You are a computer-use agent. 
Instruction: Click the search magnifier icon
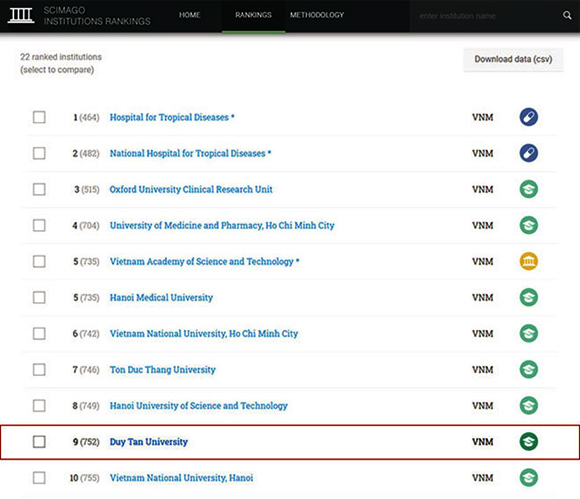(x=567, y=15)
